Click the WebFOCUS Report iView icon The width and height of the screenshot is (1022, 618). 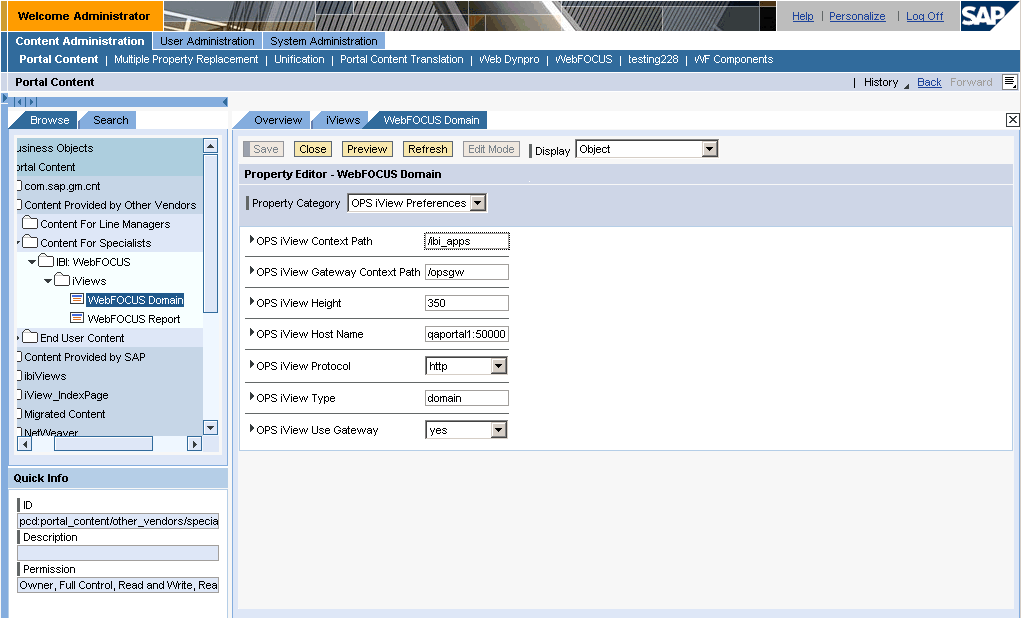click(x=77, y=319)
